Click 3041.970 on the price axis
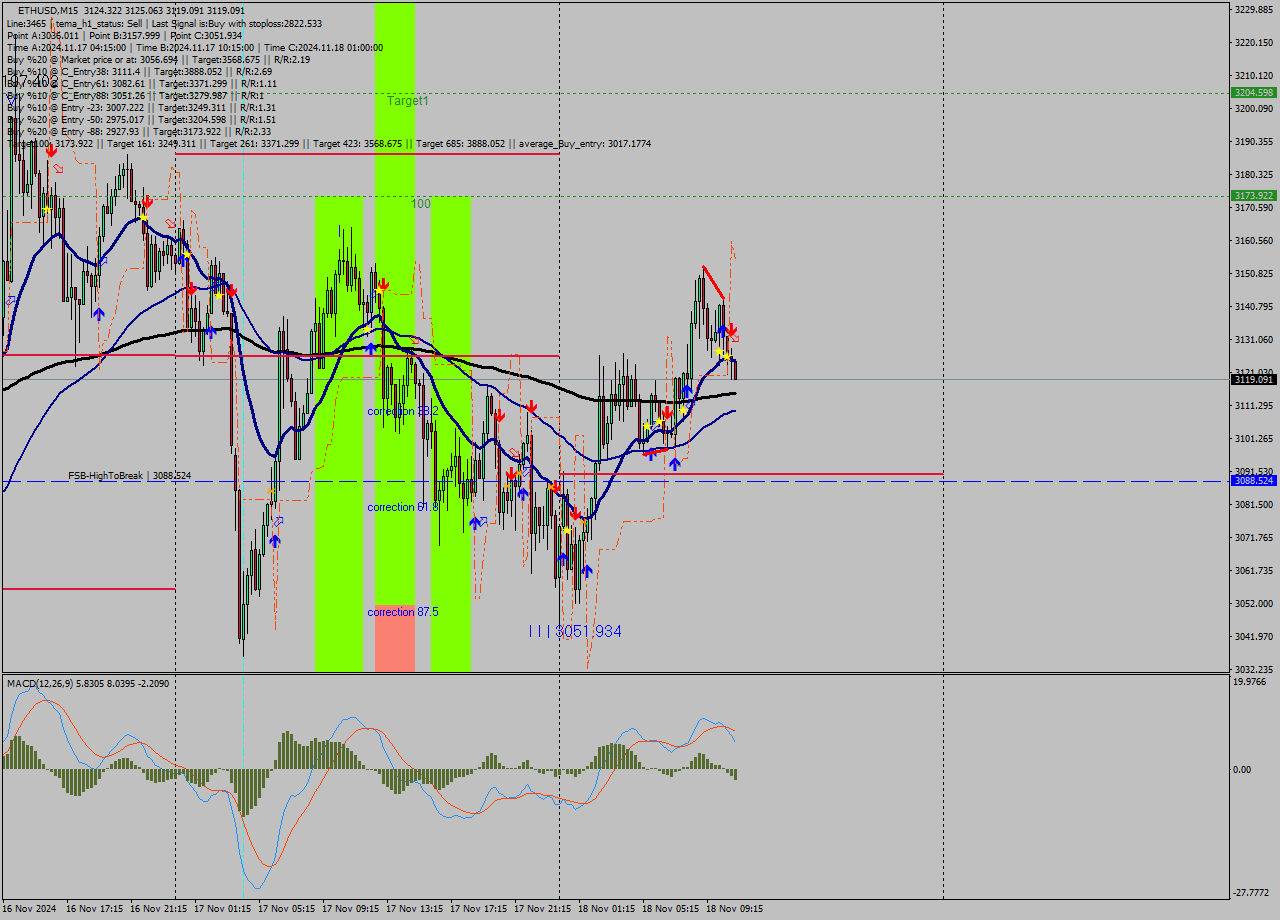Image resolution: width=1280 pixels, height=920 pixels. 1253,636
